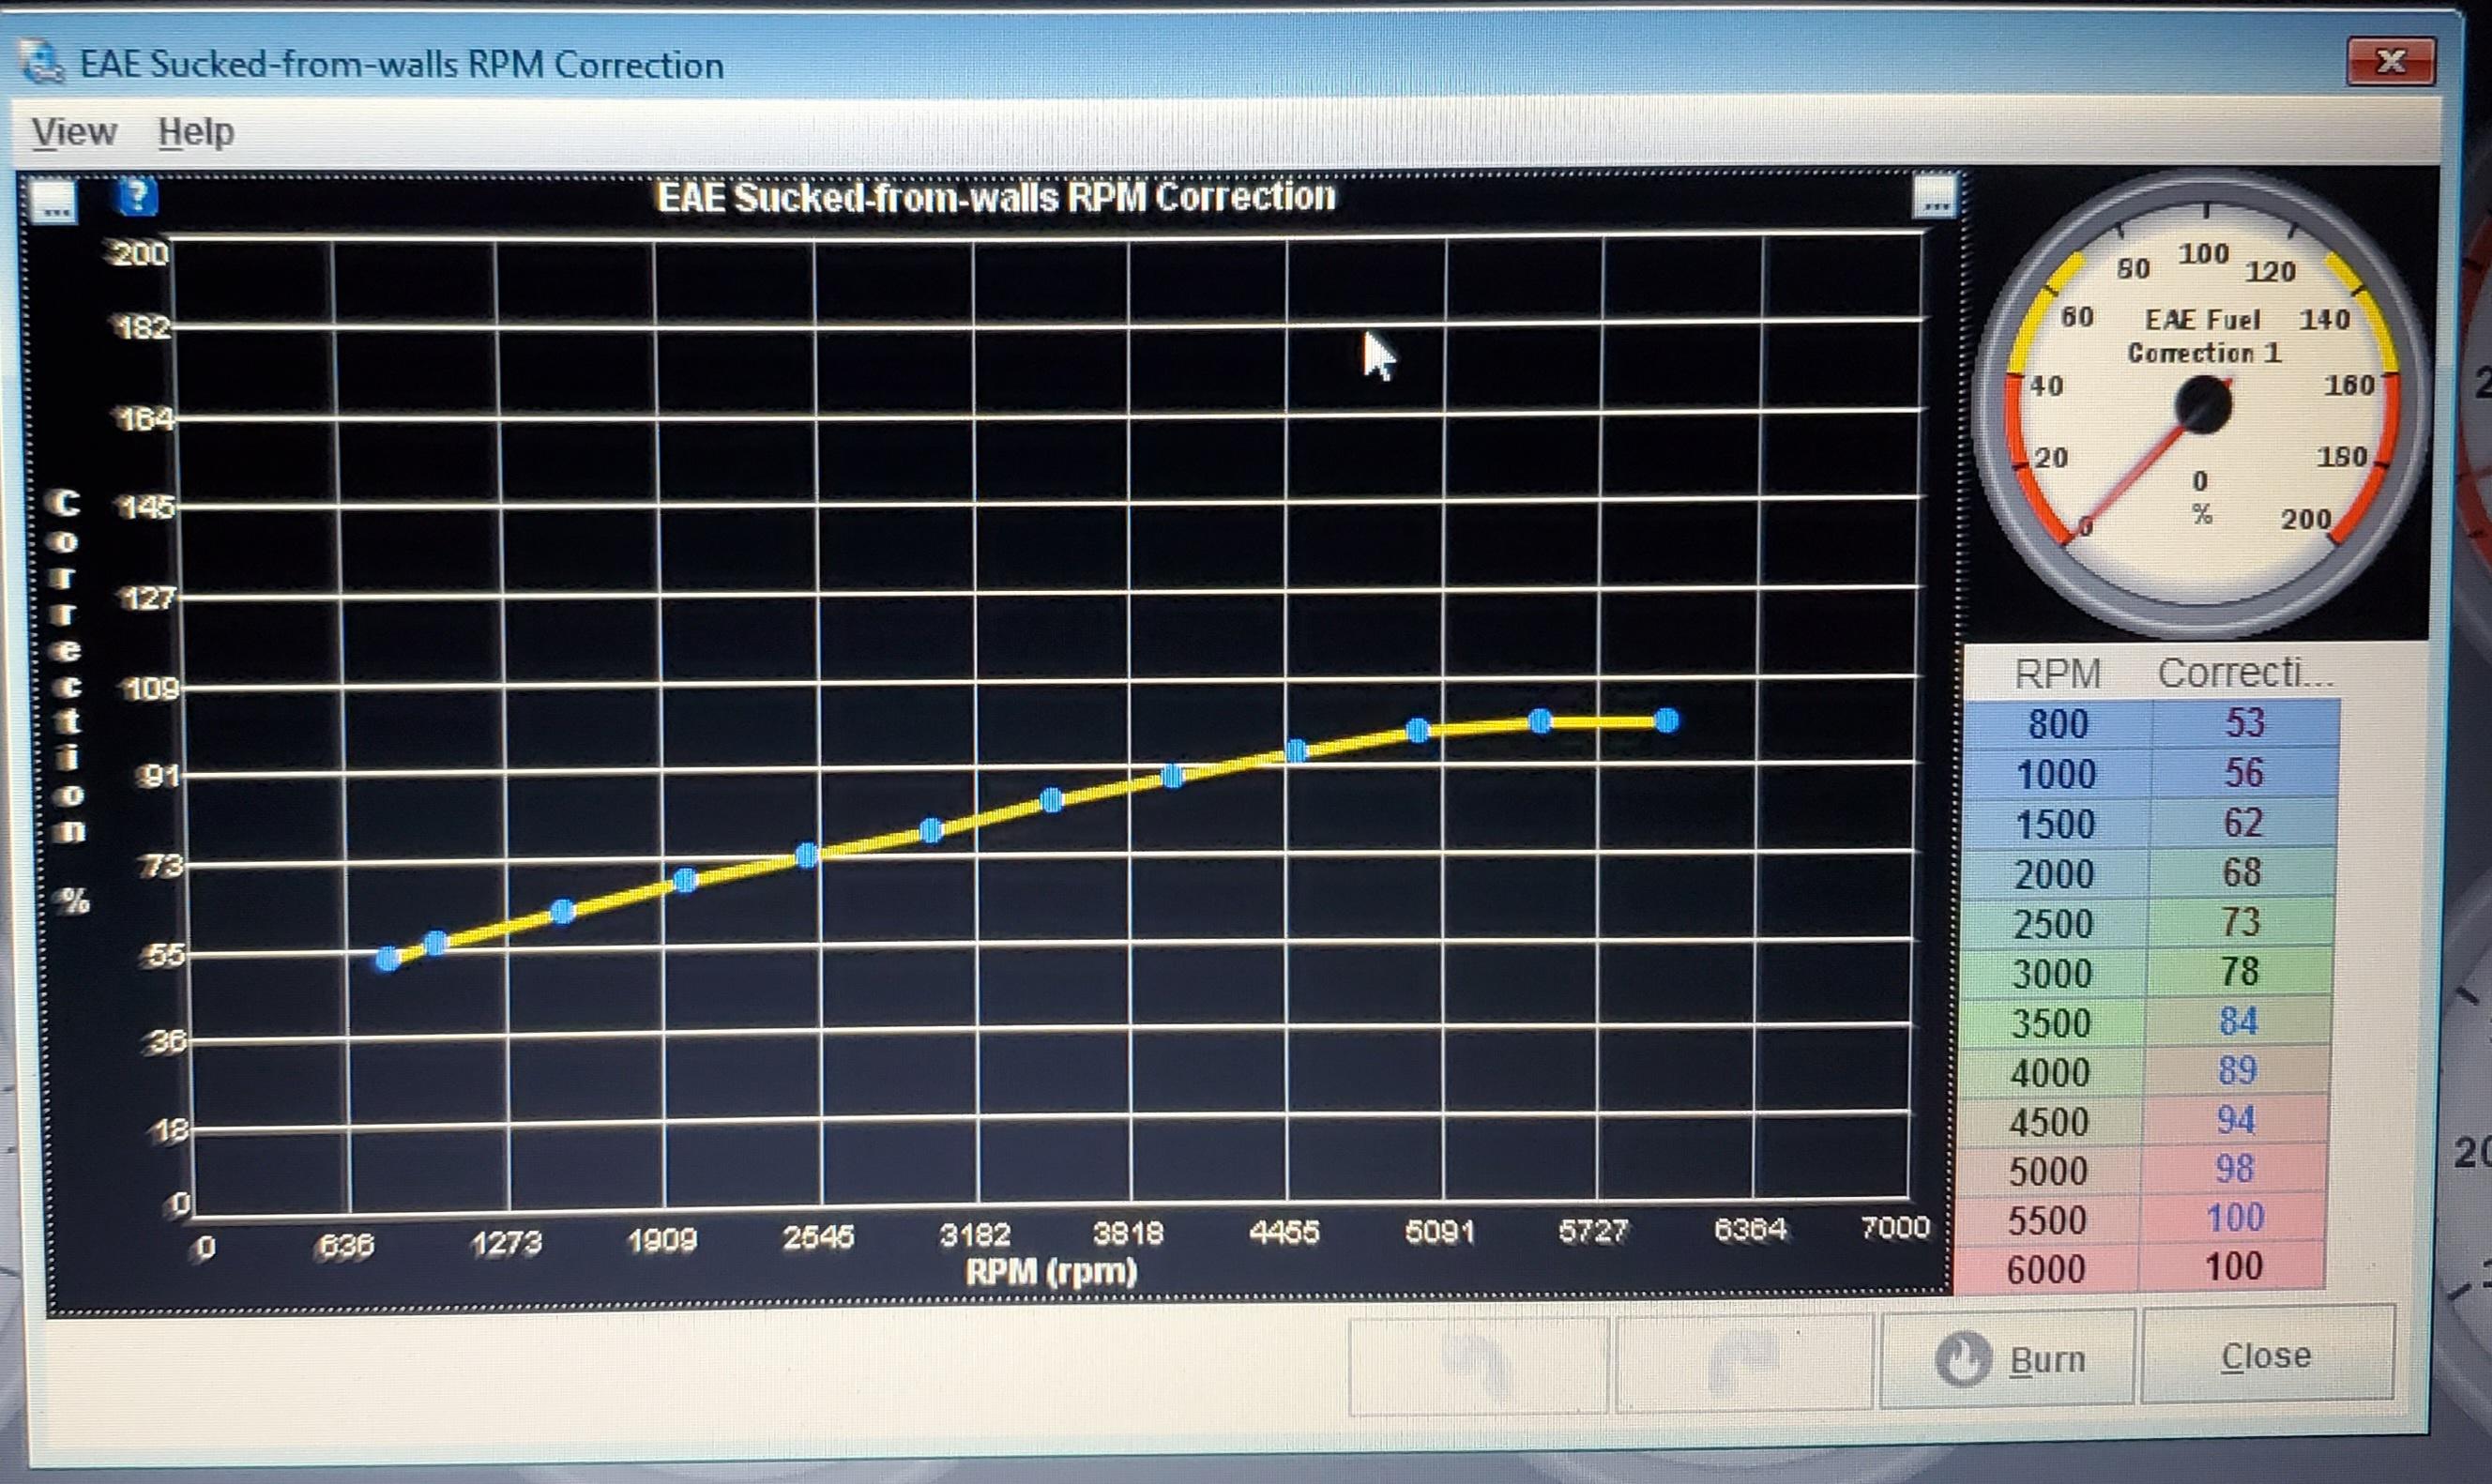
Task: Click the Burn button
Action: (x=2008, y=1360)
